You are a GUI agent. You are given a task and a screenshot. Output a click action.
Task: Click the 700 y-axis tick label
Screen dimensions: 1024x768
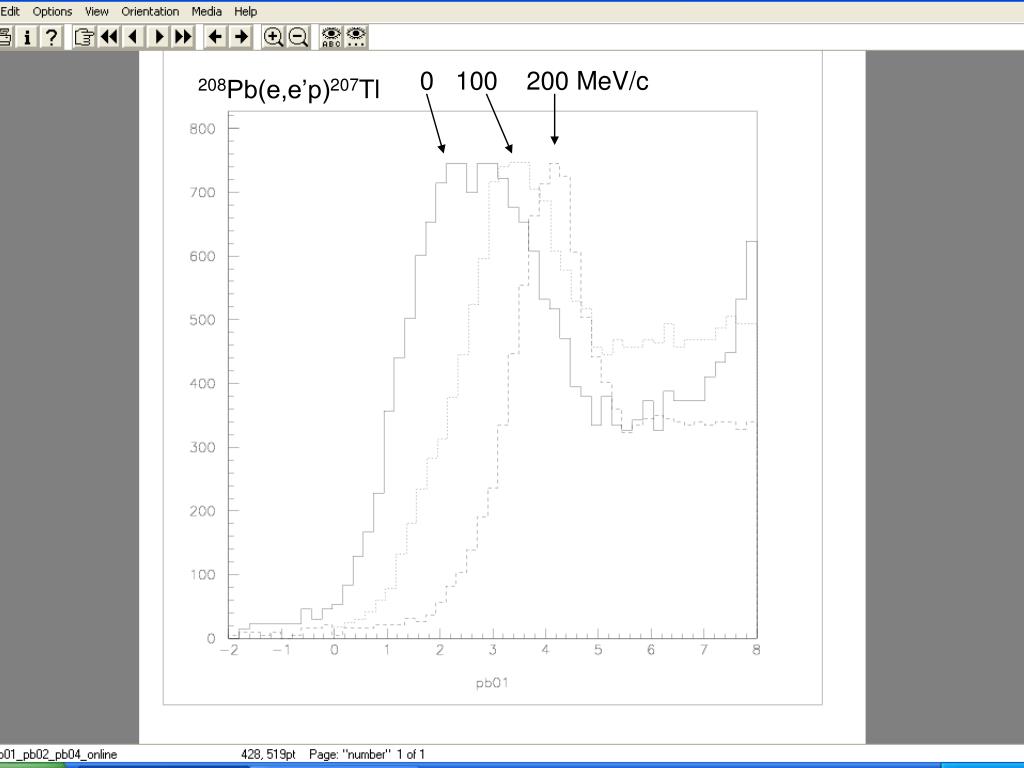(202, 193)
